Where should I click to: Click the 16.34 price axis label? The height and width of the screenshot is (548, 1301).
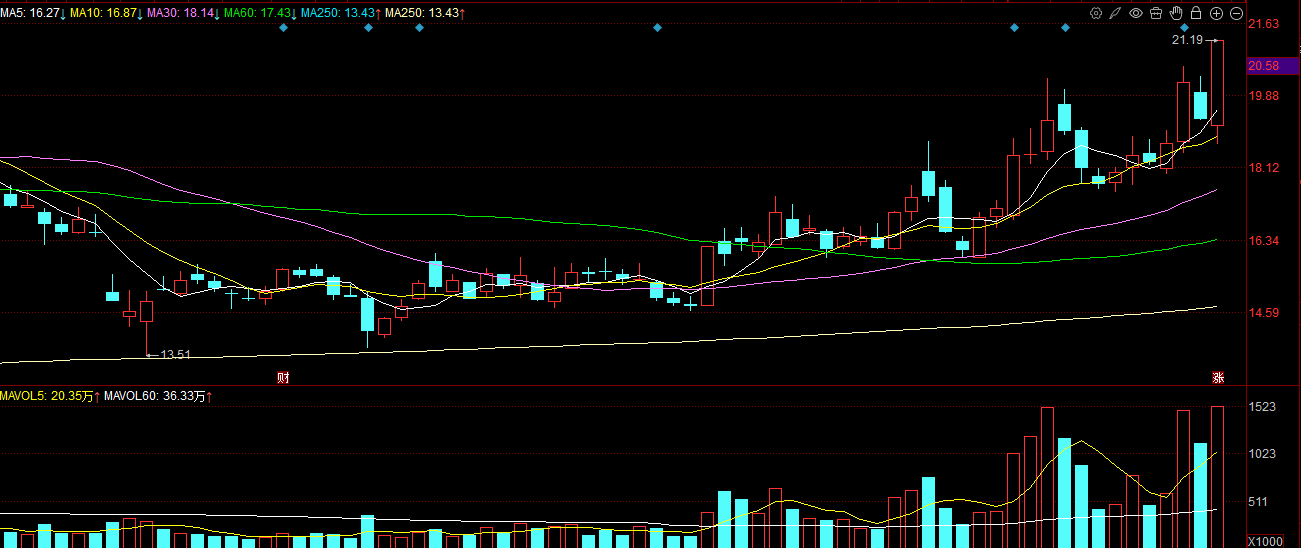(1264, 241)
